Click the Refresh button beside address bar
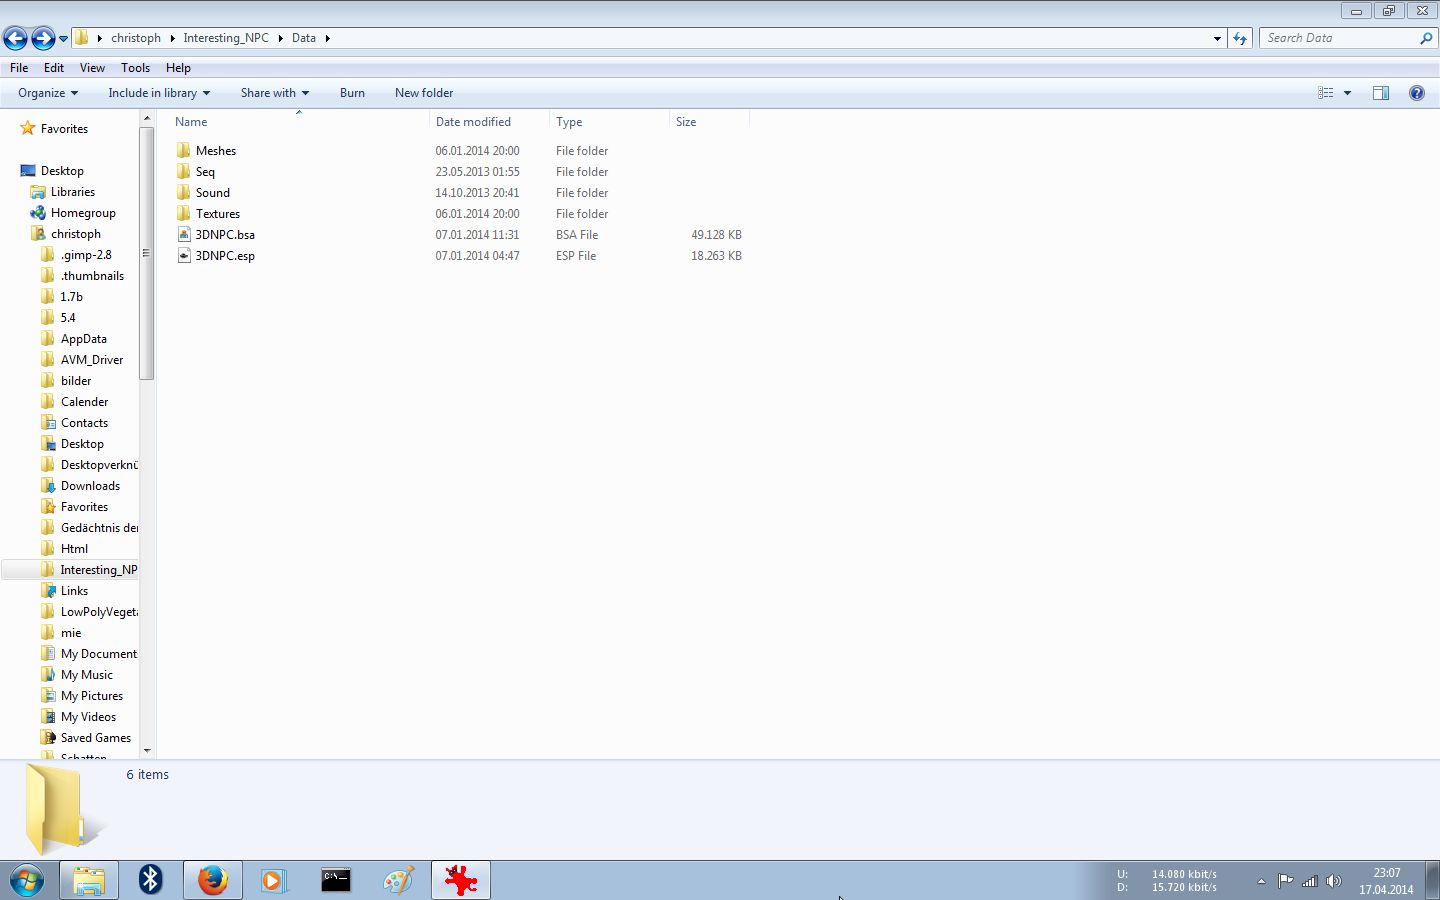 click(x=1240, y=38)
